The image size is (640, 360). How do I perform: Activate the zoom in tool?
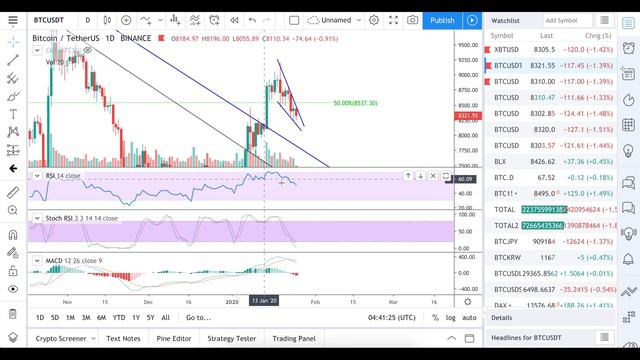[13, 210]
